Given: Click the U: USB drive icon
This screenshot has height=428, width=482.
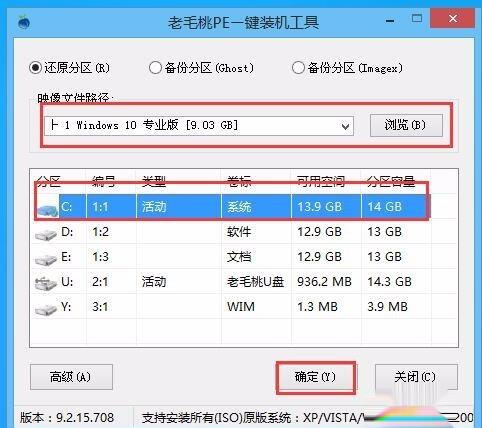Looking at the screenshot, I should pyautogui.click(x=46, y=283).
